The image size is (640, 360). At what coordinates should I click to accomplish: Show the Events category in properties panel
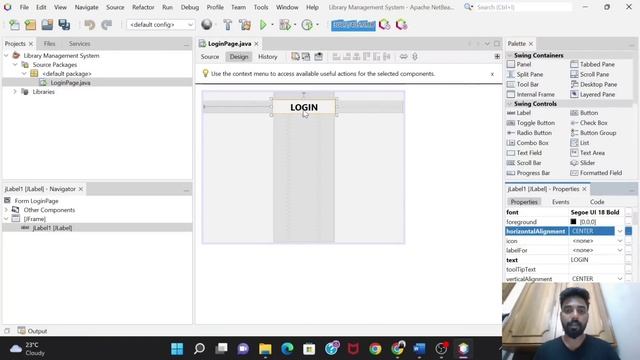(560, 202)
